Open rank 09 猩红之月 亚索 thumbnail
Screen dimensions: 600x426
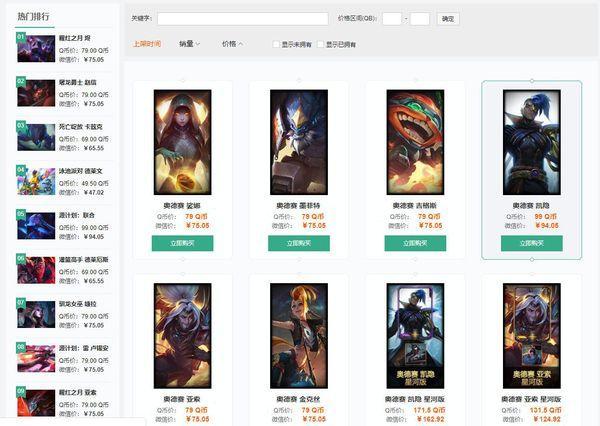[36, 403]
